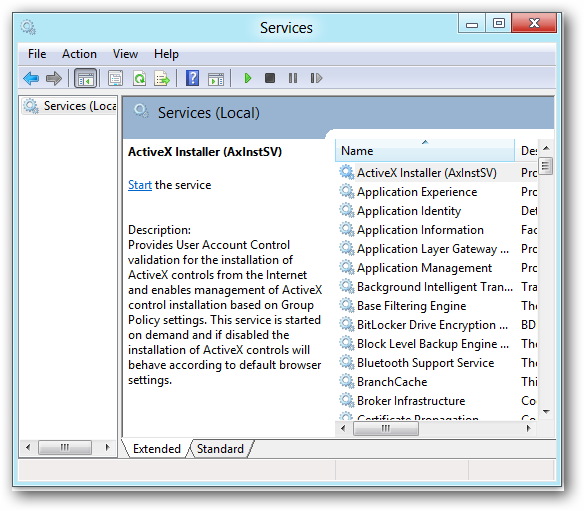Select Application Information service name
Screen dimensions: 586x511
[x=420, y=230]
